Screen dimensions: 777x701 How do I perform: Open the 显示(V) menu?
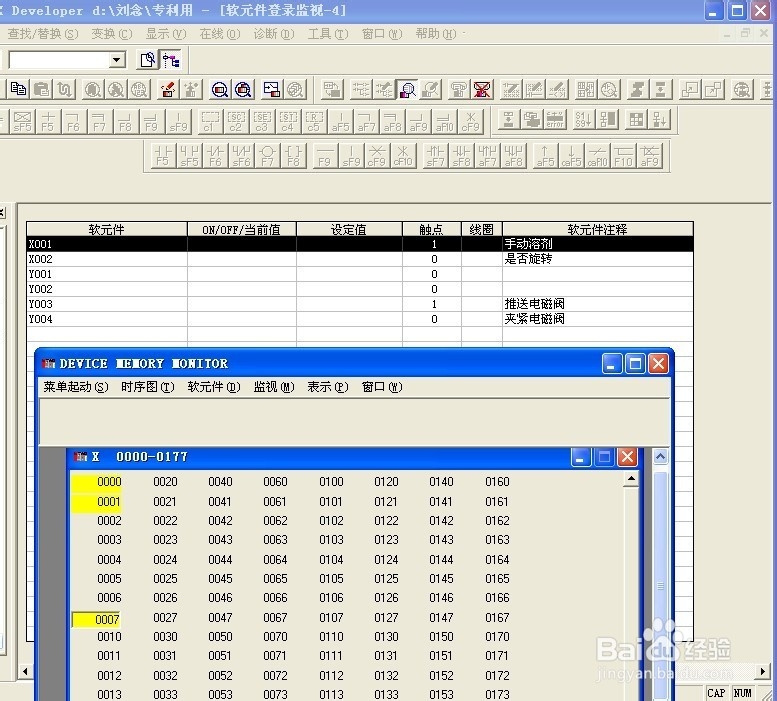pyautogui.click(x=166, y=34)
